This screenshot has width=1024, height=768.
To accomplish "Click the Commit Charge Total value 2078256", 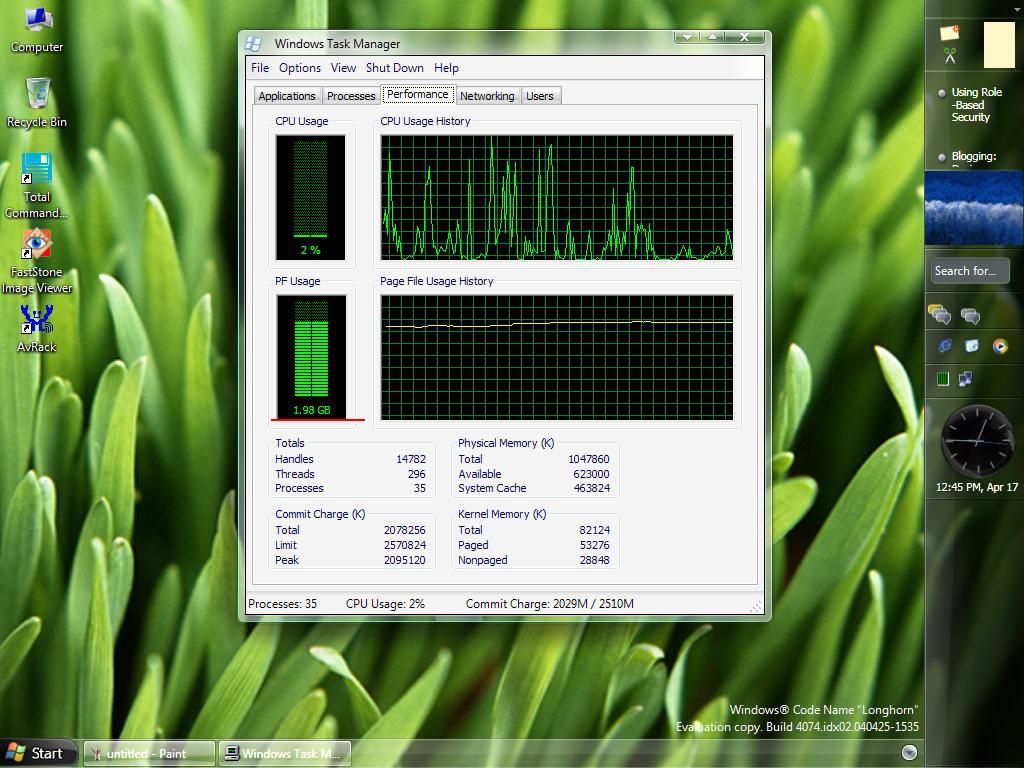I will [x=405, y=530].
